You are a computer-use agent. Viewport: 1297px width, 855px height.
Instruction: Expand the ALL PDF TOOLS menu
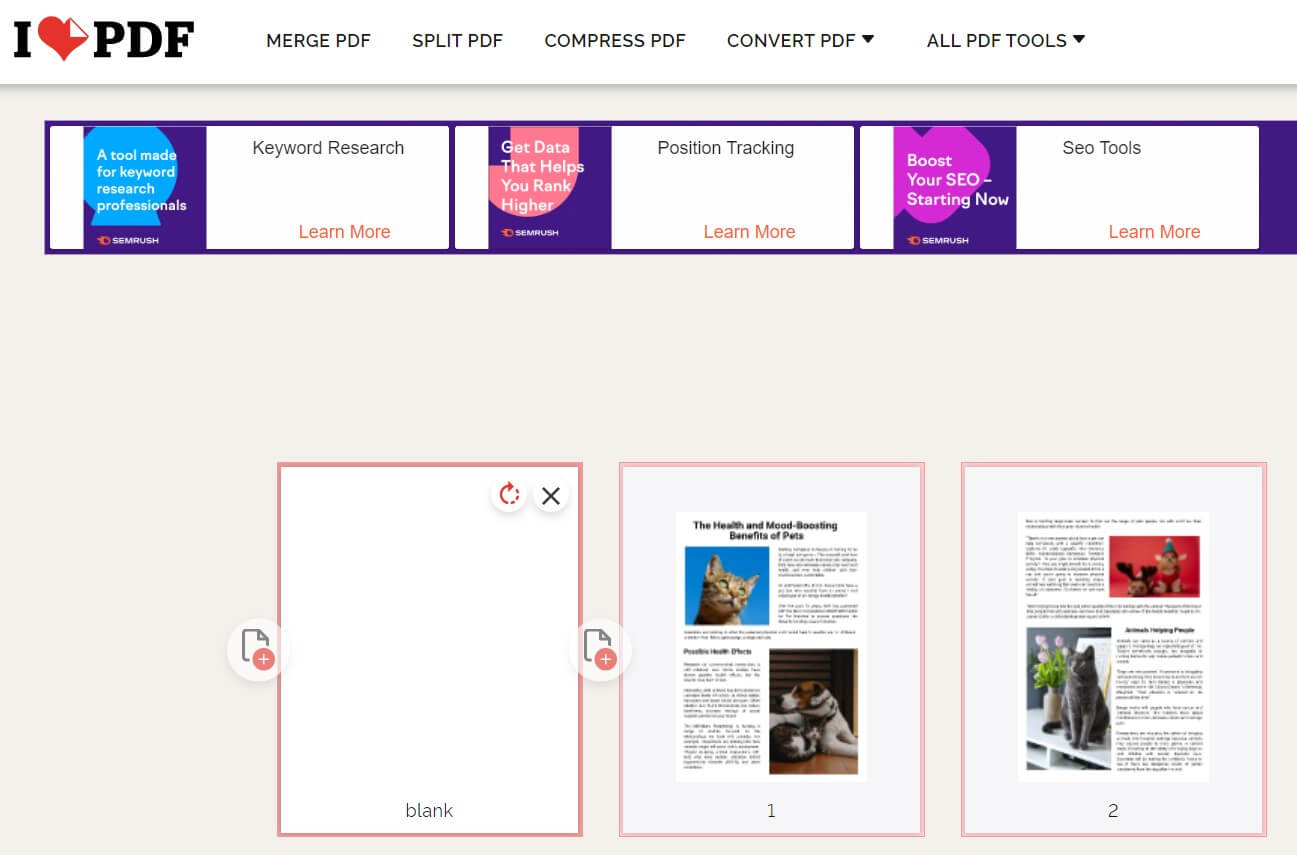coord(1004,40)
